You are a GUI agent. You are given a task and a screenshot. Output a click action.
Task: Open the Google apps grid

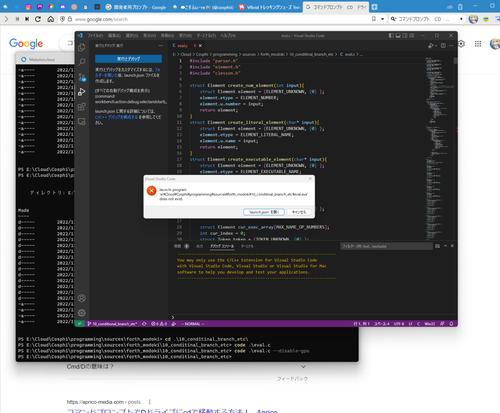tap(478, 44)
